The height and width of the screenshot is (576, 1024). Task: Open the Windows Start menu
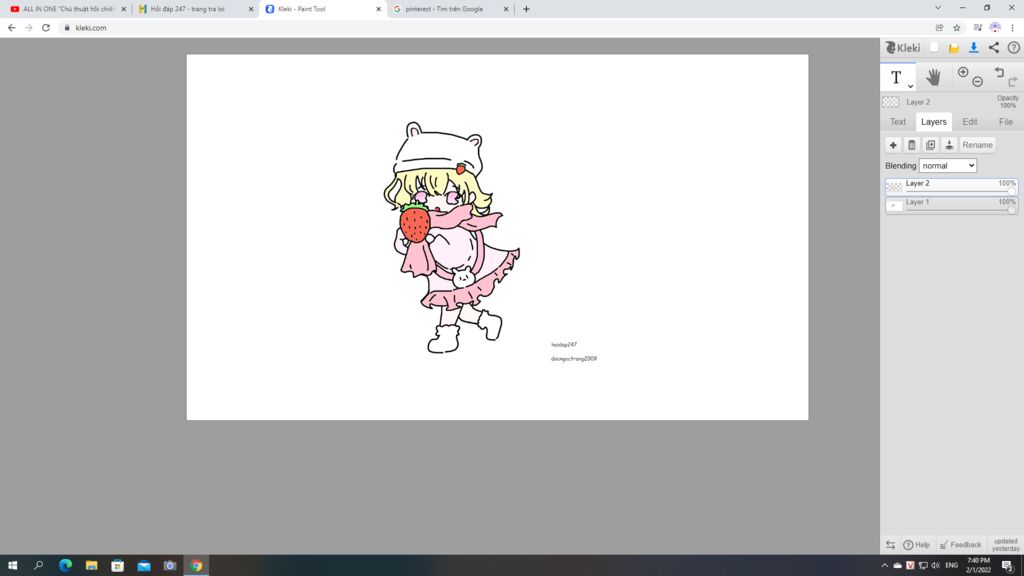(x=12, y=566)
